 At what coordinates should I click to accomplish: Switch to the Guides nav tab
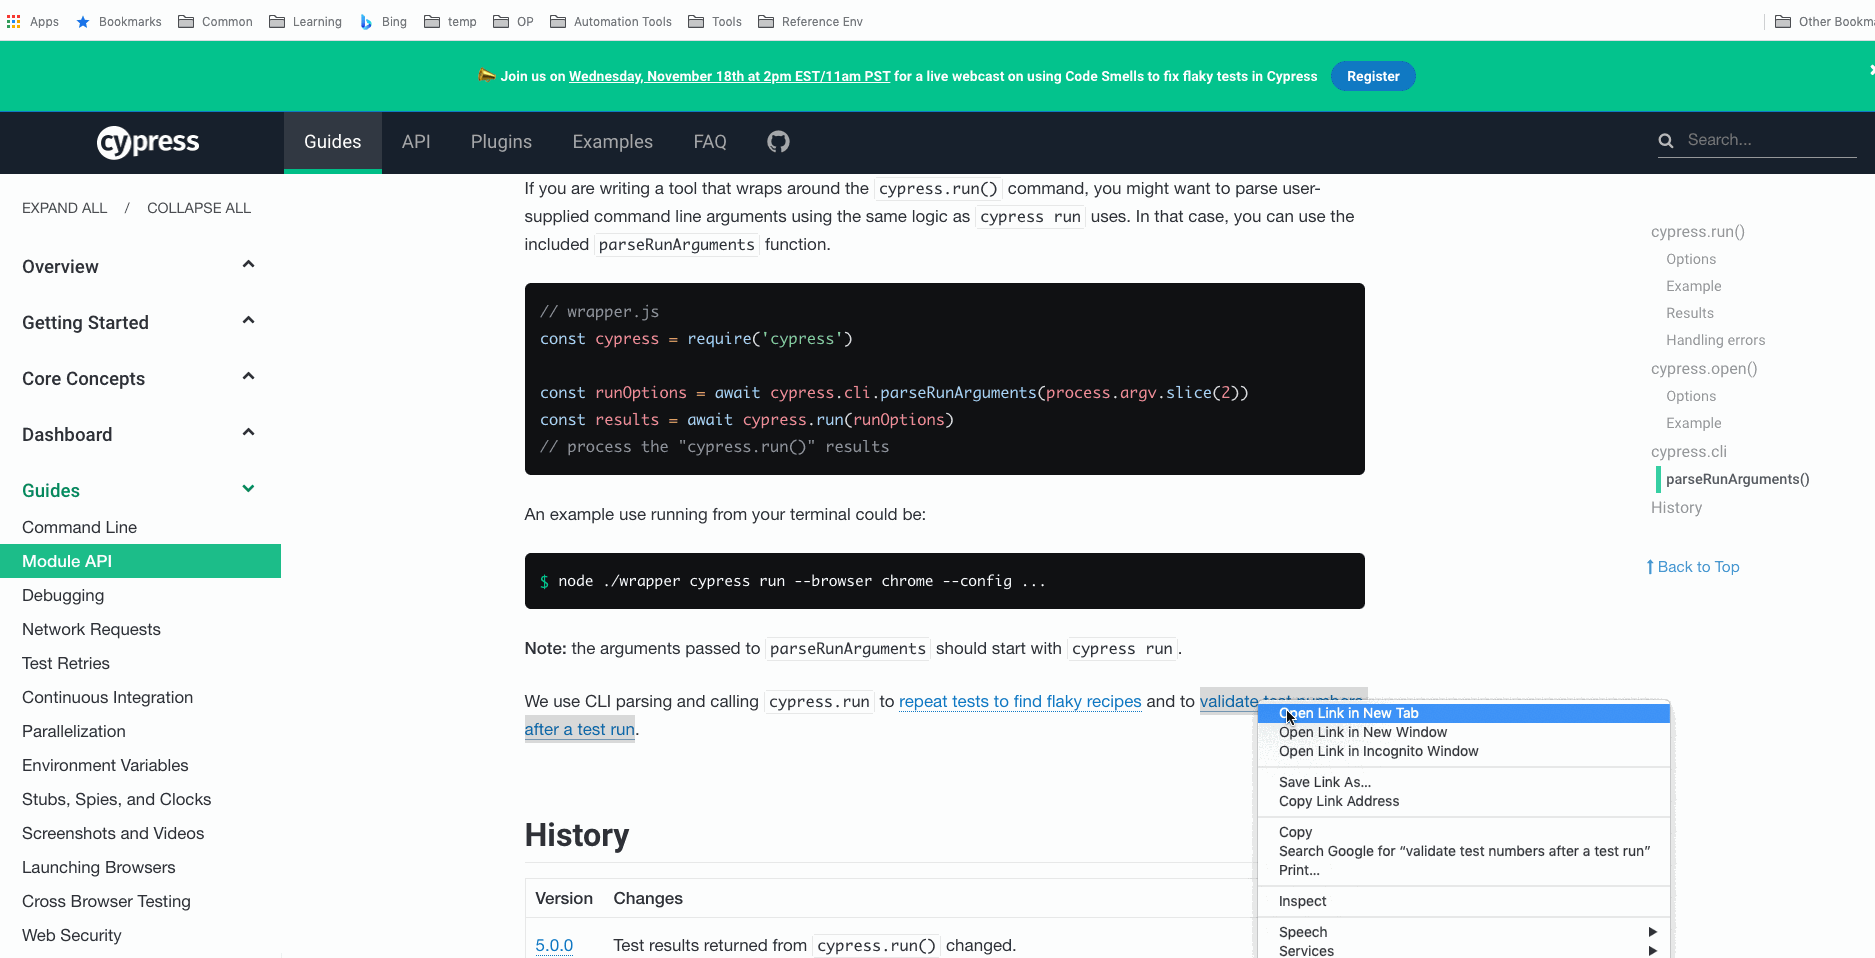(332, 142)
